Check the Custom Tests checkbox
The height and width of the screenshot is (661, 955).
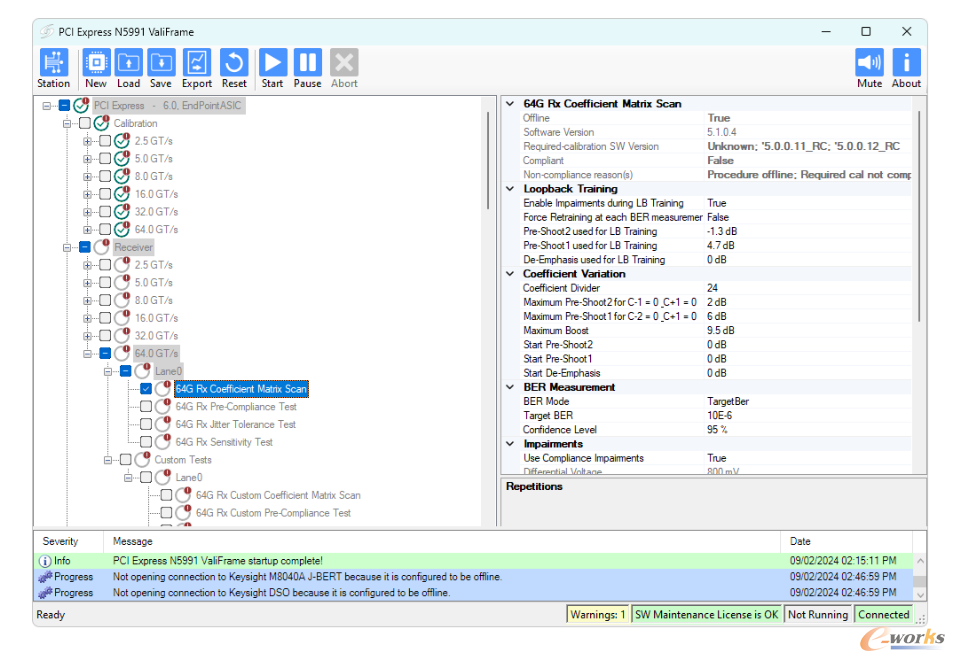(125, 459)
